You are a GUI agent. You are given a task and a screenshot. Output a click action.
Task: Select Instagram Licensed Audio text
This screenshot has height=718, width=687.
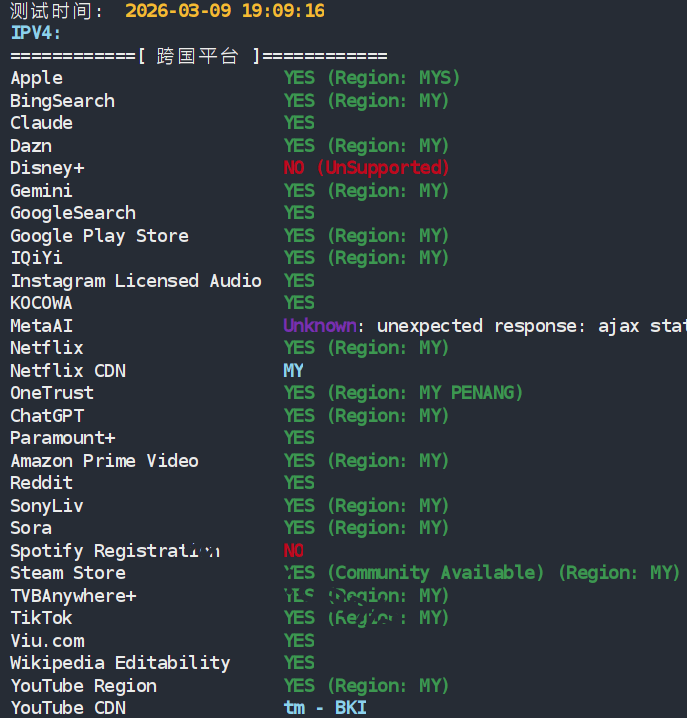pyautogui.click(x=136, y=281)
